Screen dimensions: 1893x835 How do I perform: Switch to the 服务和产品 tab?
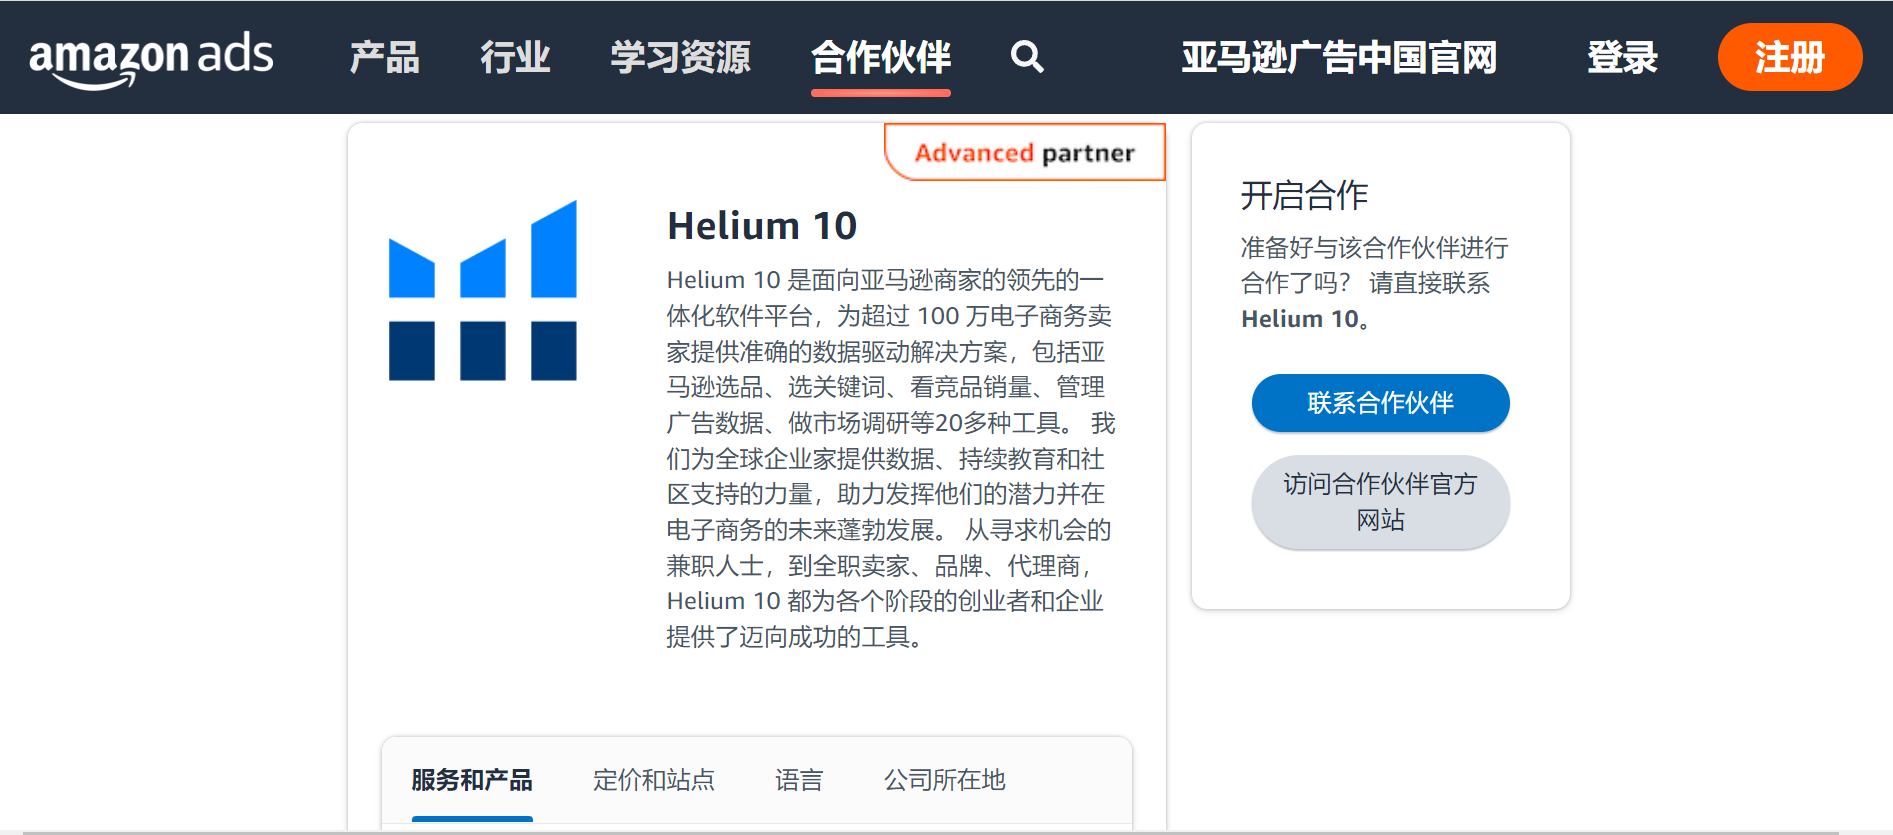click(471, 781)
